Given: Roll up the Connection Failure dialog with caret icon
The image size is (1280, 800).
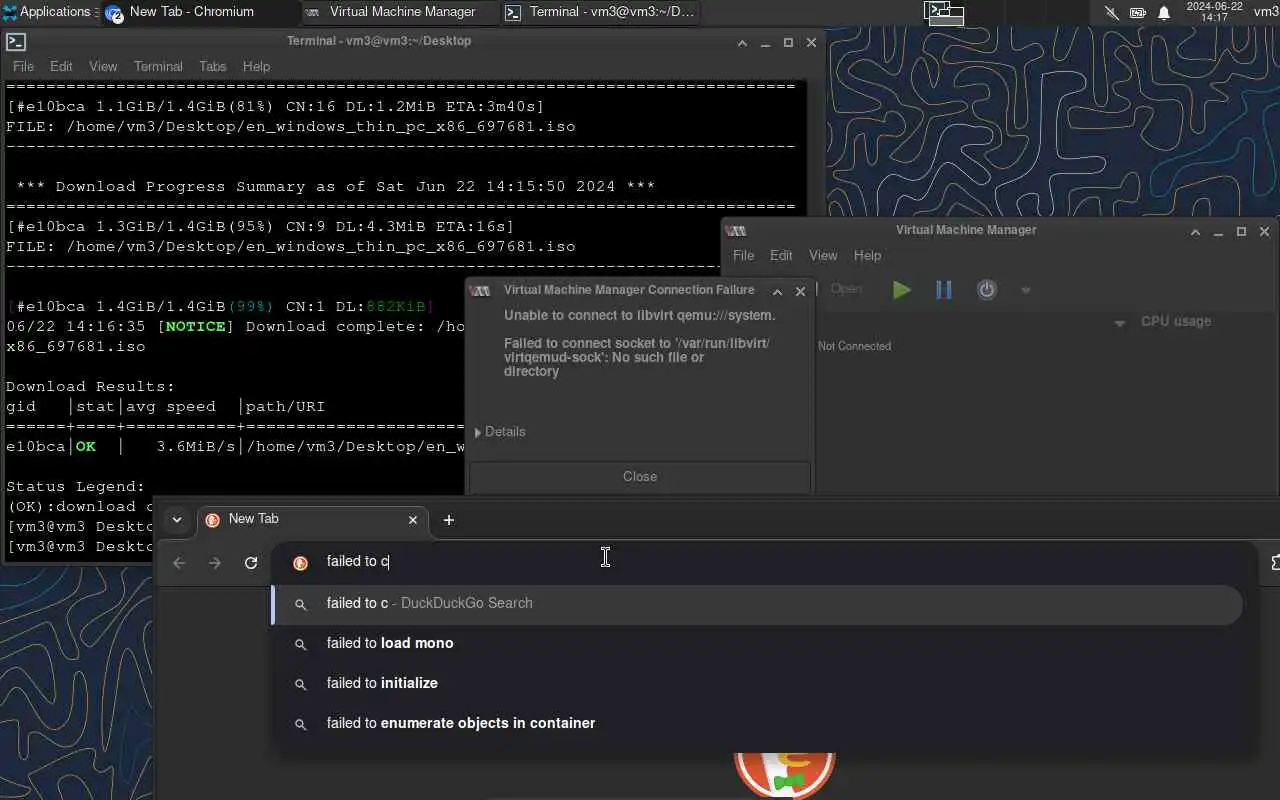Looking at the screenshot, I should tap(777, 291).
